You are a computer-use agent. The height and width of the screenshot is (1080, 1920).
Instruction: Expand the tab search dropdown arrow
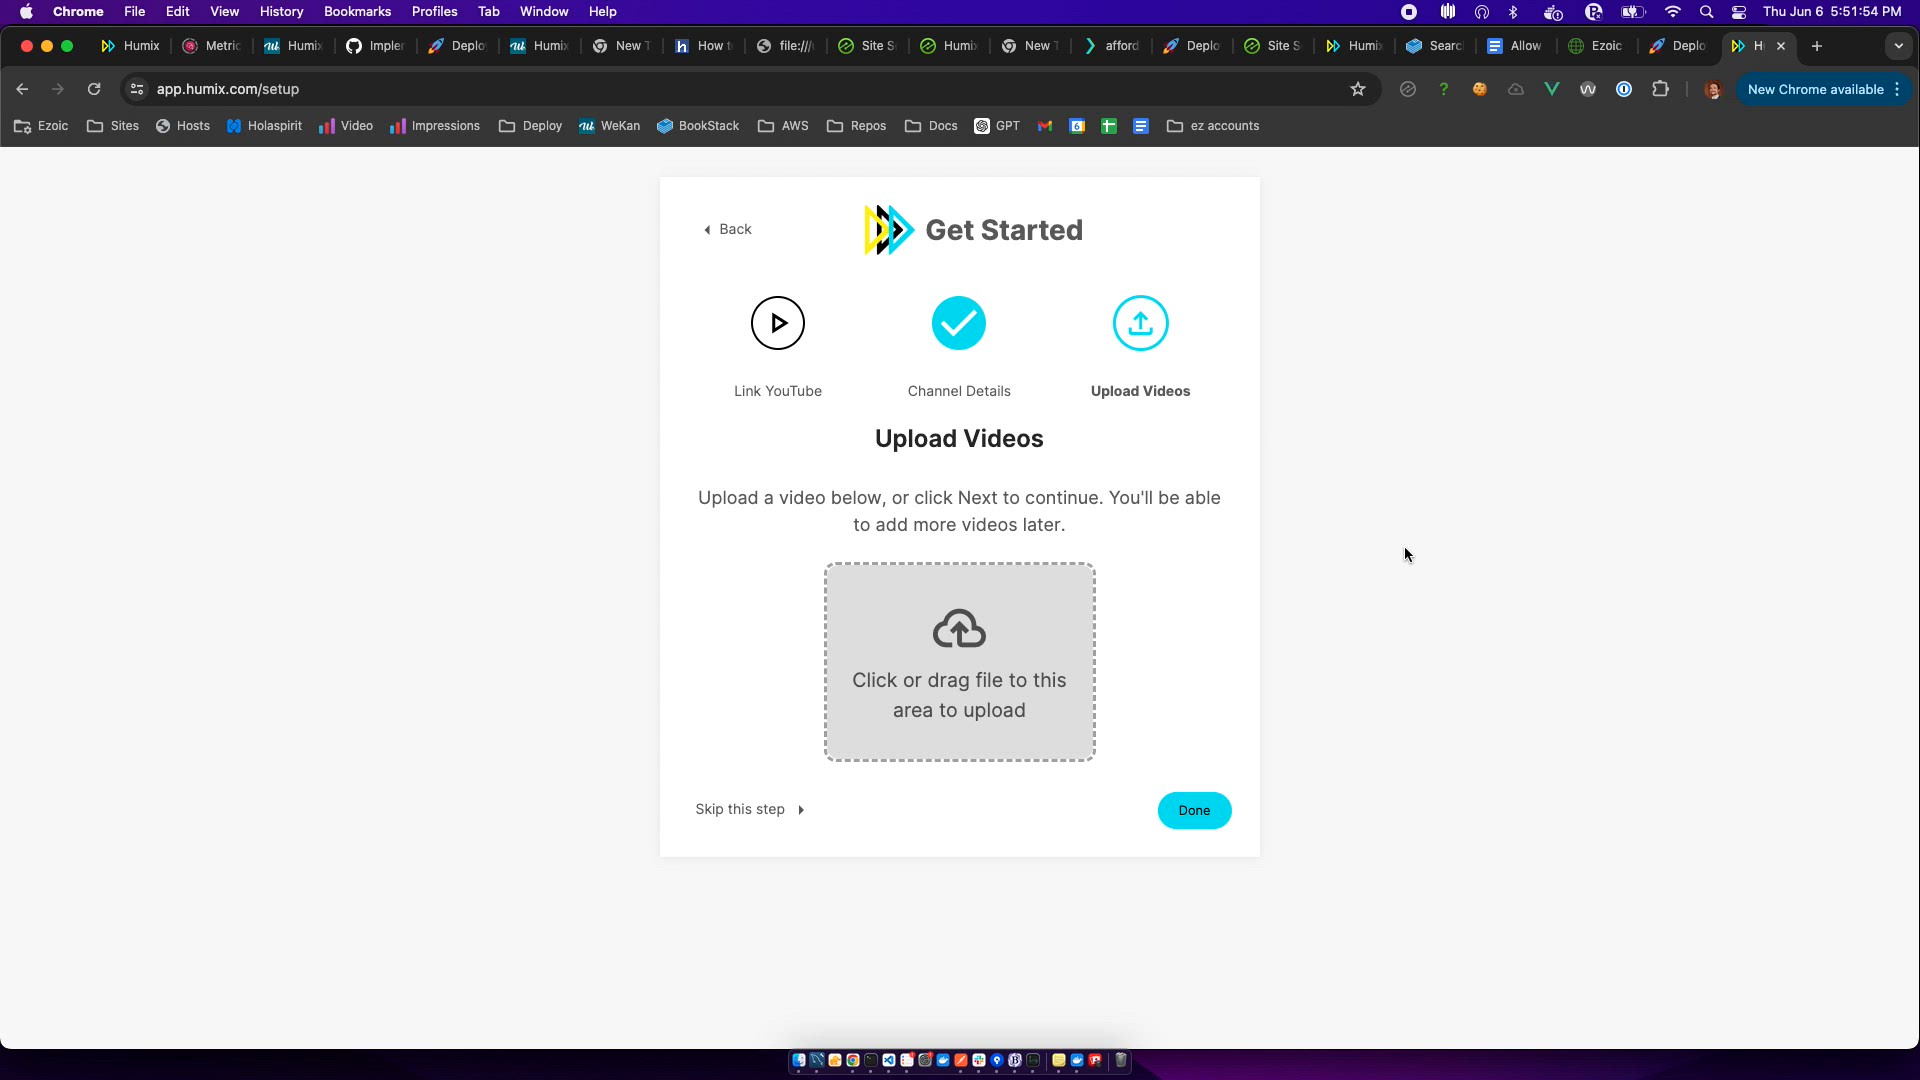tap(1898, 46)
